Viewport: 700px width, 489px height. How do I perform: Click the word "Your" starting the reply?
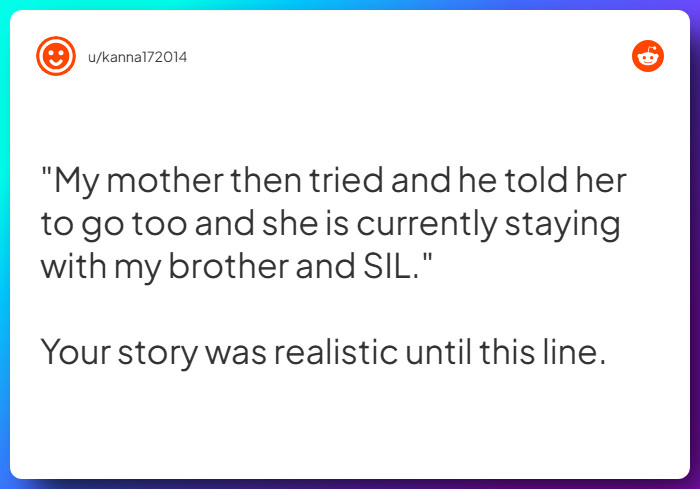pyautogui.click(x=76, y=352)
